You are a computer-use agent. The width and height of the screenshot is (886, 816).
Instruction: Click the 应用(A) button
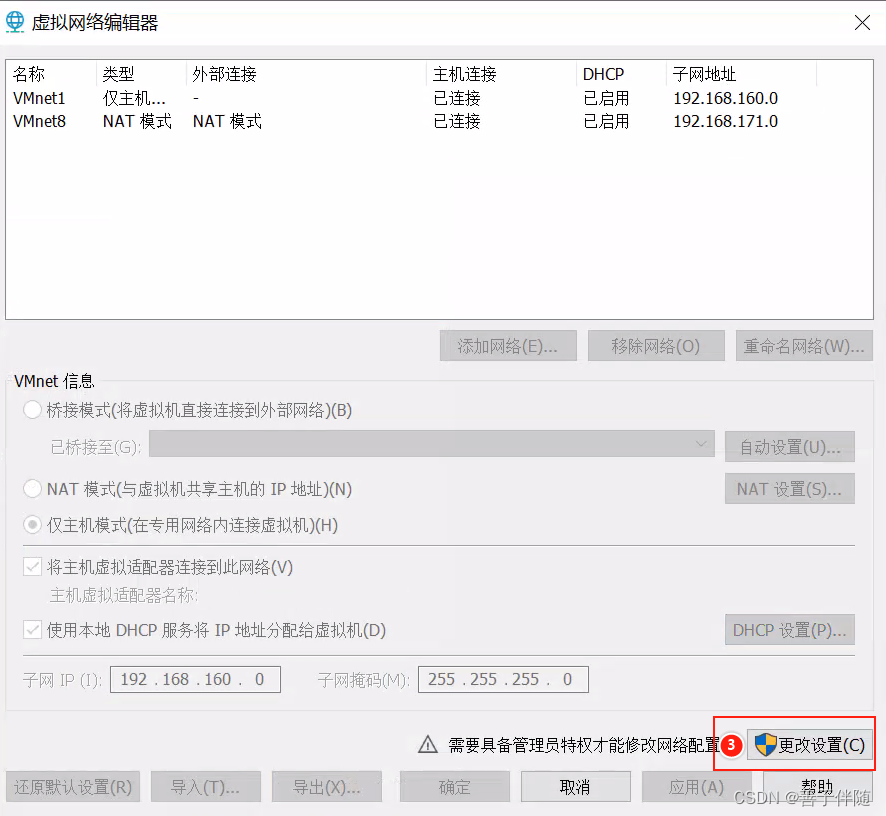(697, 787)
